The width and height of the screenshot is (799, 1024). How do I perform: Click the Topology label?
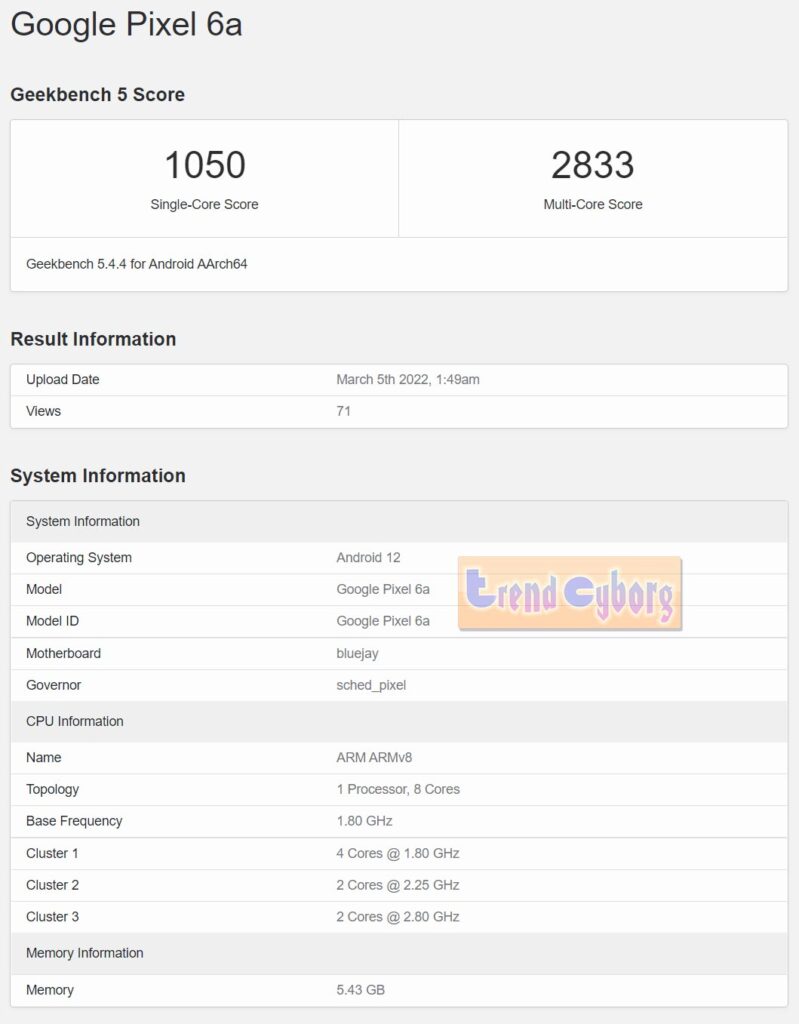[x=52, y=790]
